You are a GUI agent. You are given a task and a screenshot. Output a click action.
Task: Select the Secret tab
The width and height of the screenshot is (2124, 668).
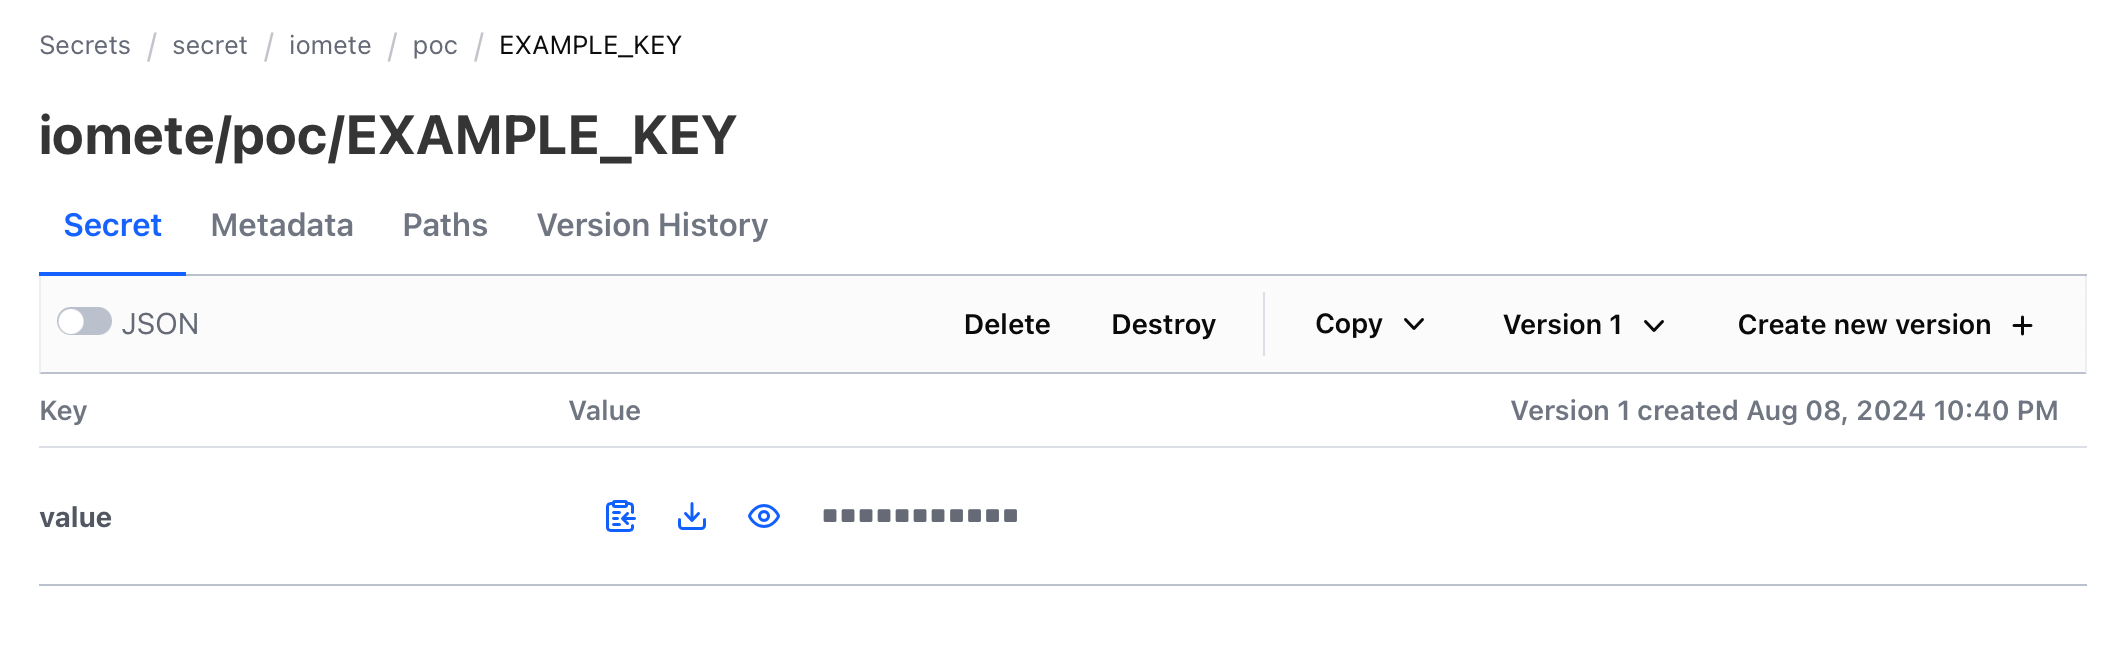click(112, 225)
